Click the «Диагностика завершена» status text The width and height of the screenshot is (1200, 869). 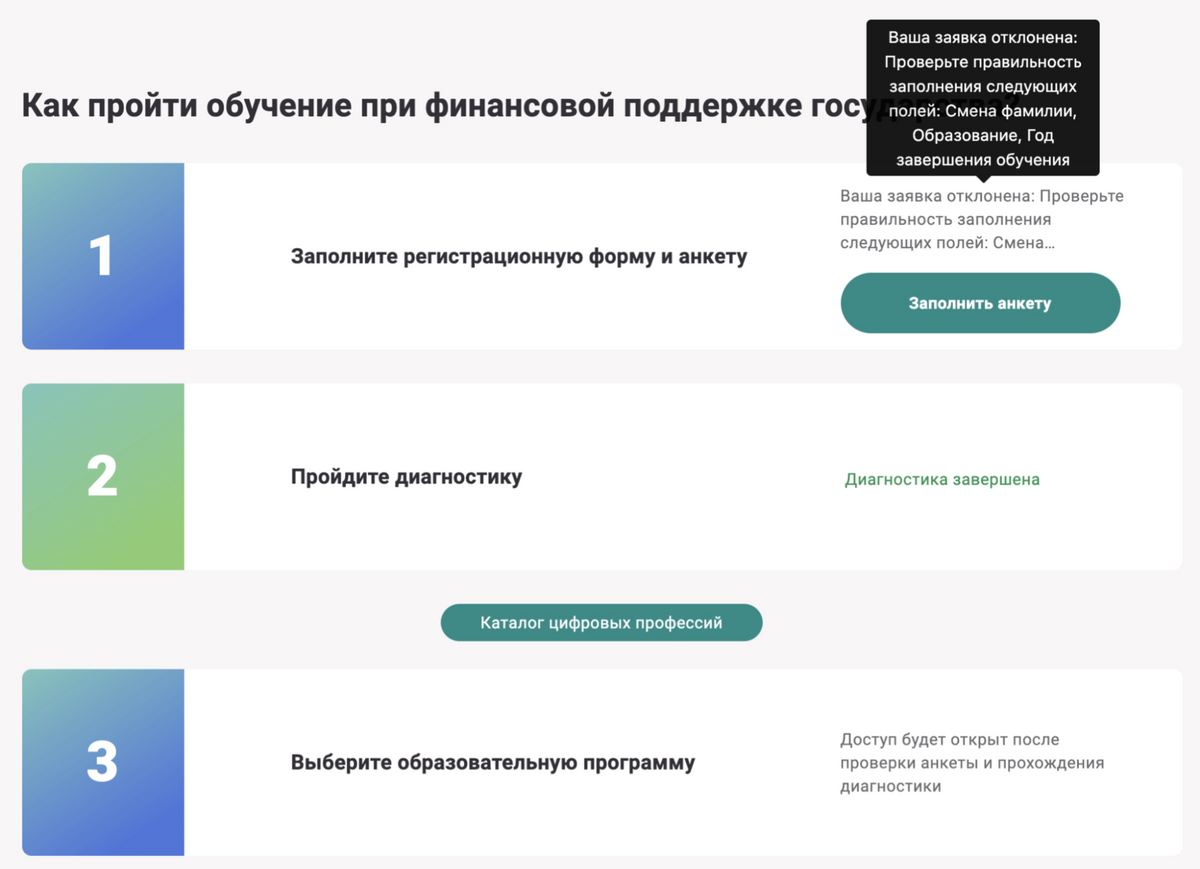click(942, 479)
